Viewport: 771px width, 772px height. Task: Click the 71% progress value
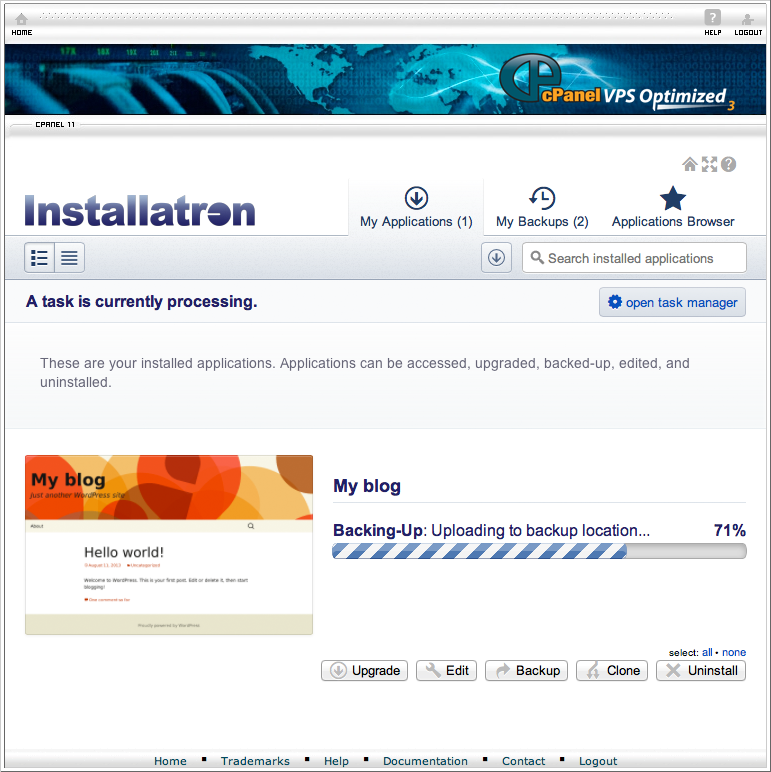pos(730,530)
